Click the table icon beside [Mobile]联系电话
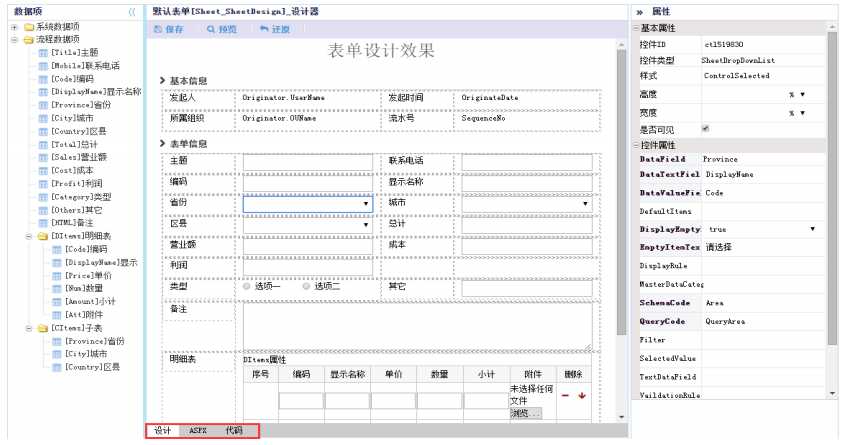 pyautogui.click(x=43, y=66)
